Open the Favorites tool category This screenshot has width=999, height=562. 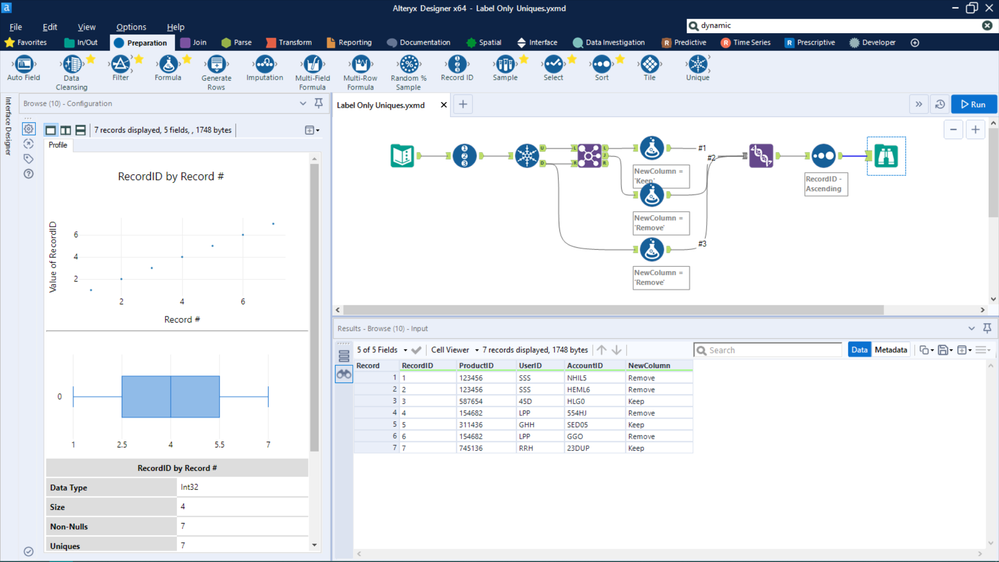pos(25,43)
